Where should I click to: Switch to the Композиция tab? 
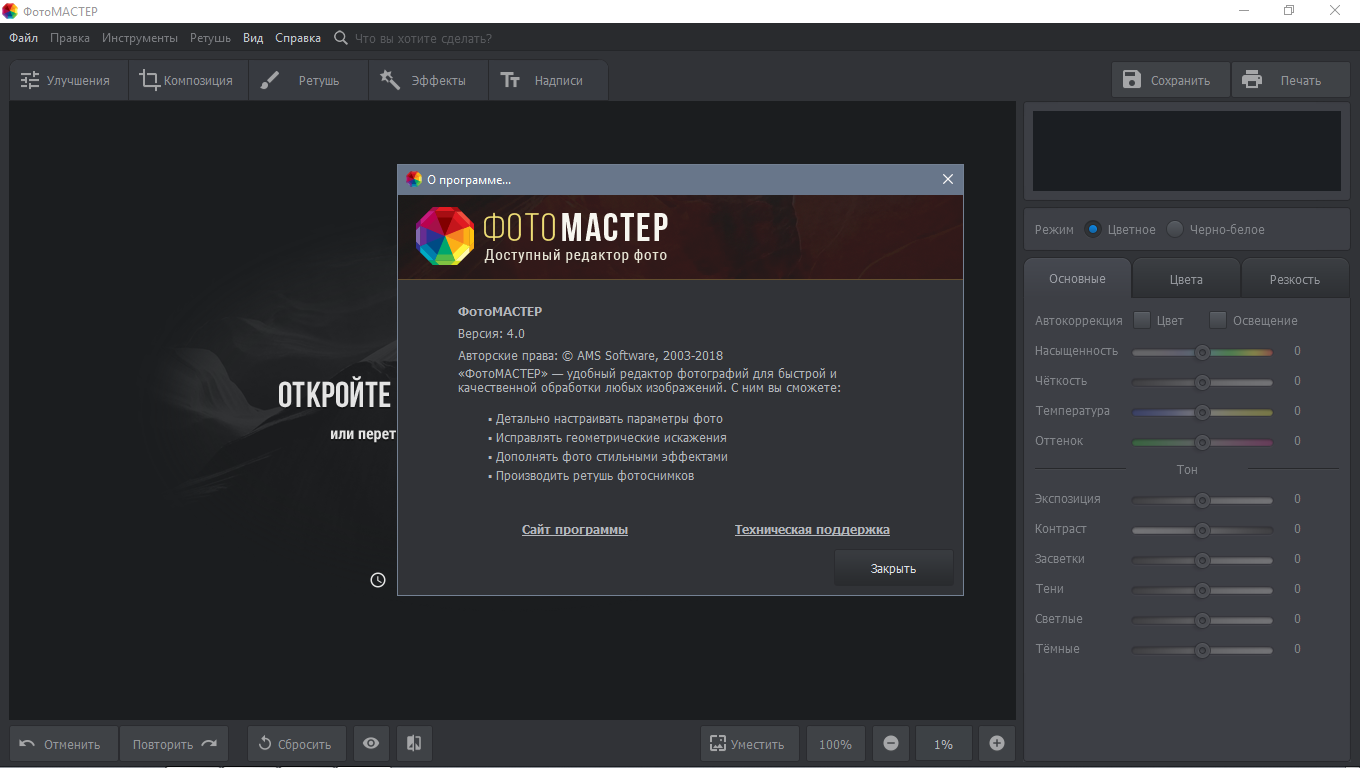188,80
